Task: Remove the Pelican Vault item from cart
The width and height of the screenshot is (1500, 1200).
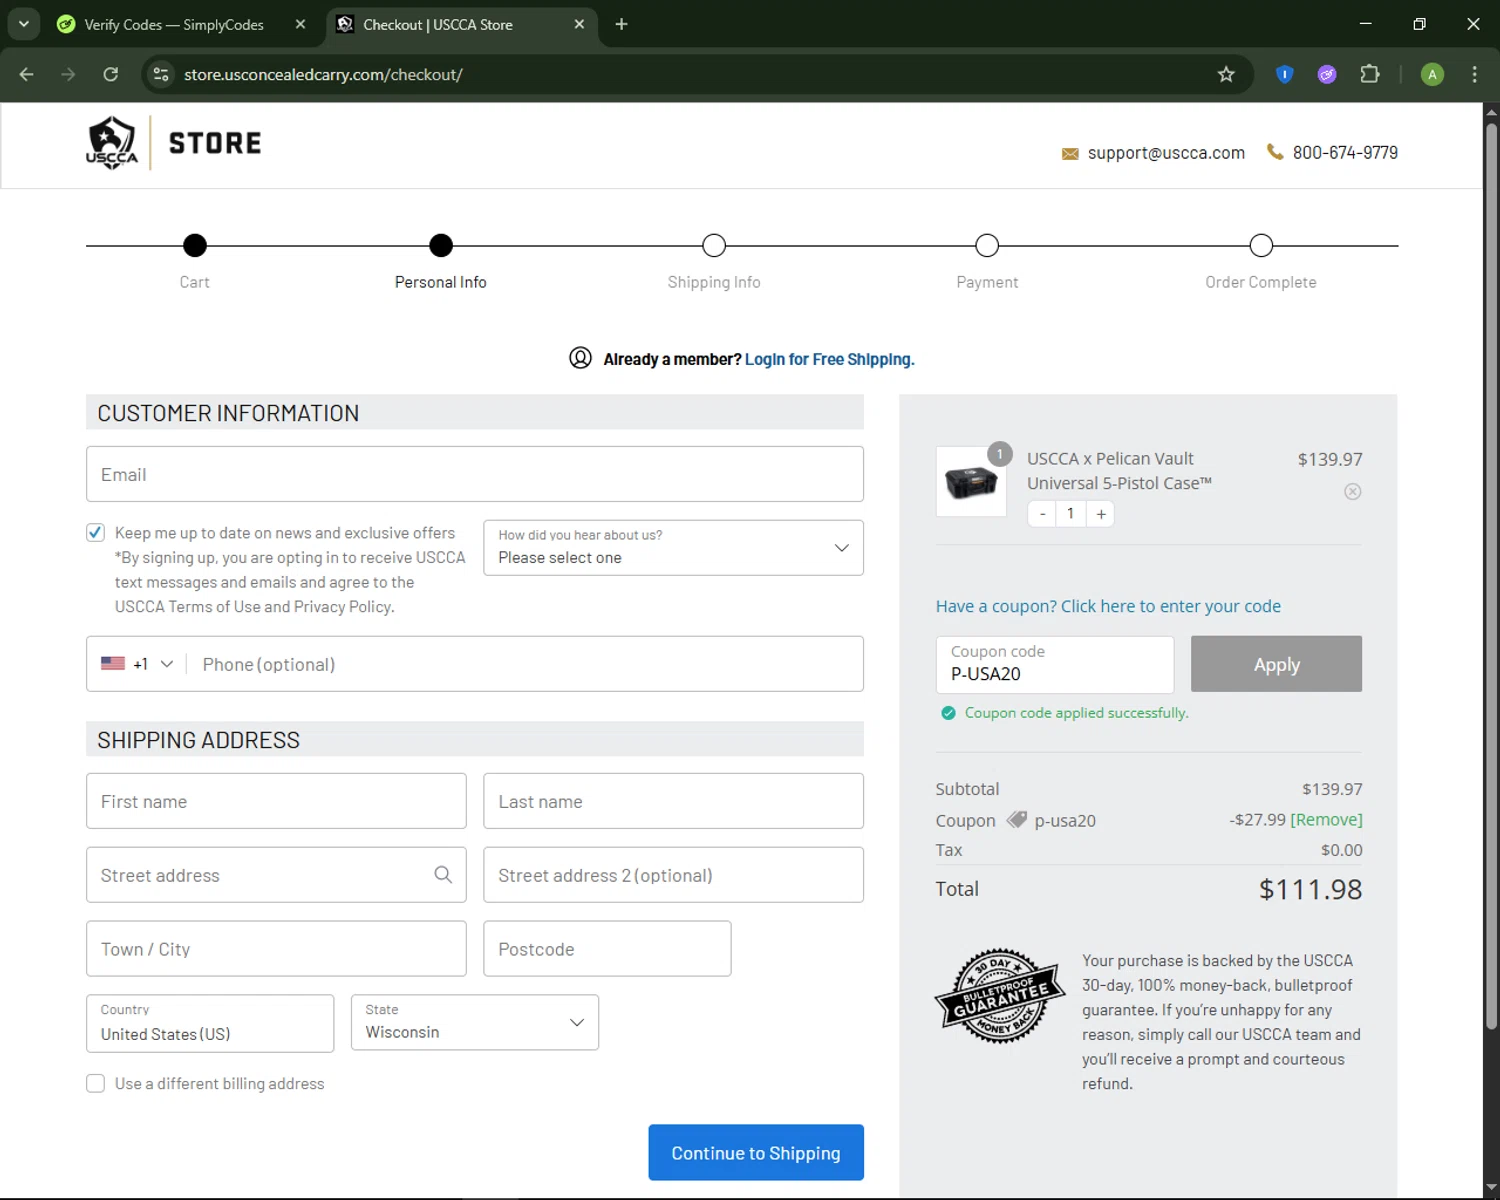Action: (1353, 491)
